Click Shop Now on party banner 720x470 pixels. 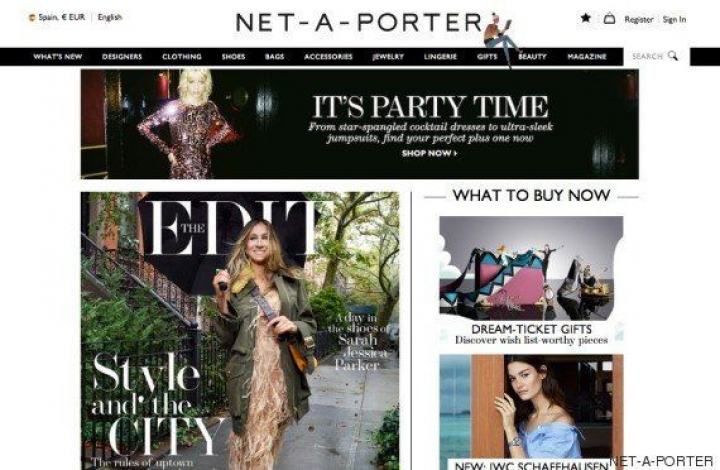coord(429,153)
